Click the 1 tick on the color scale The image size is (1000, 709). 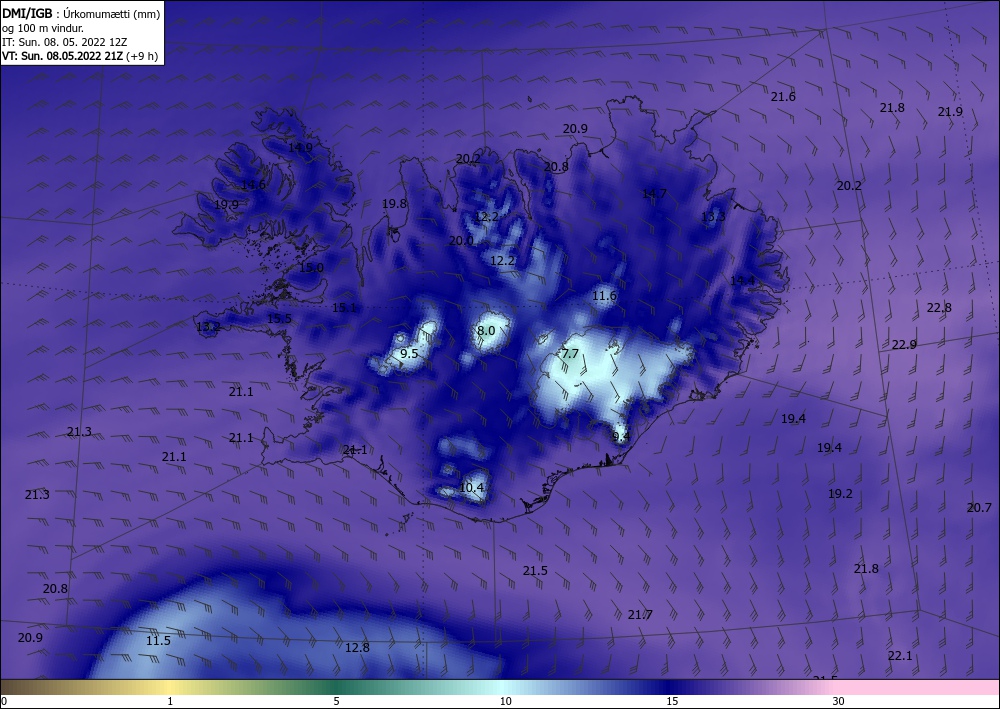tap(170, 702)
